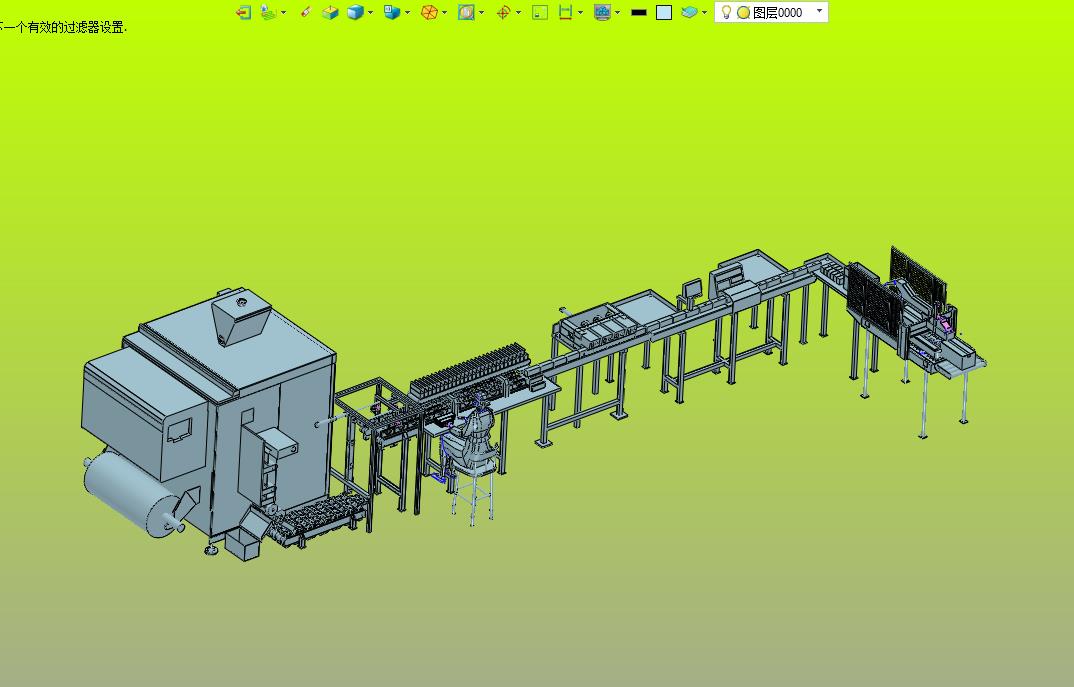Screen dimensions: 1074x687
Task: Open shaded cube display dropdown arrow
Action: point(371,12)
